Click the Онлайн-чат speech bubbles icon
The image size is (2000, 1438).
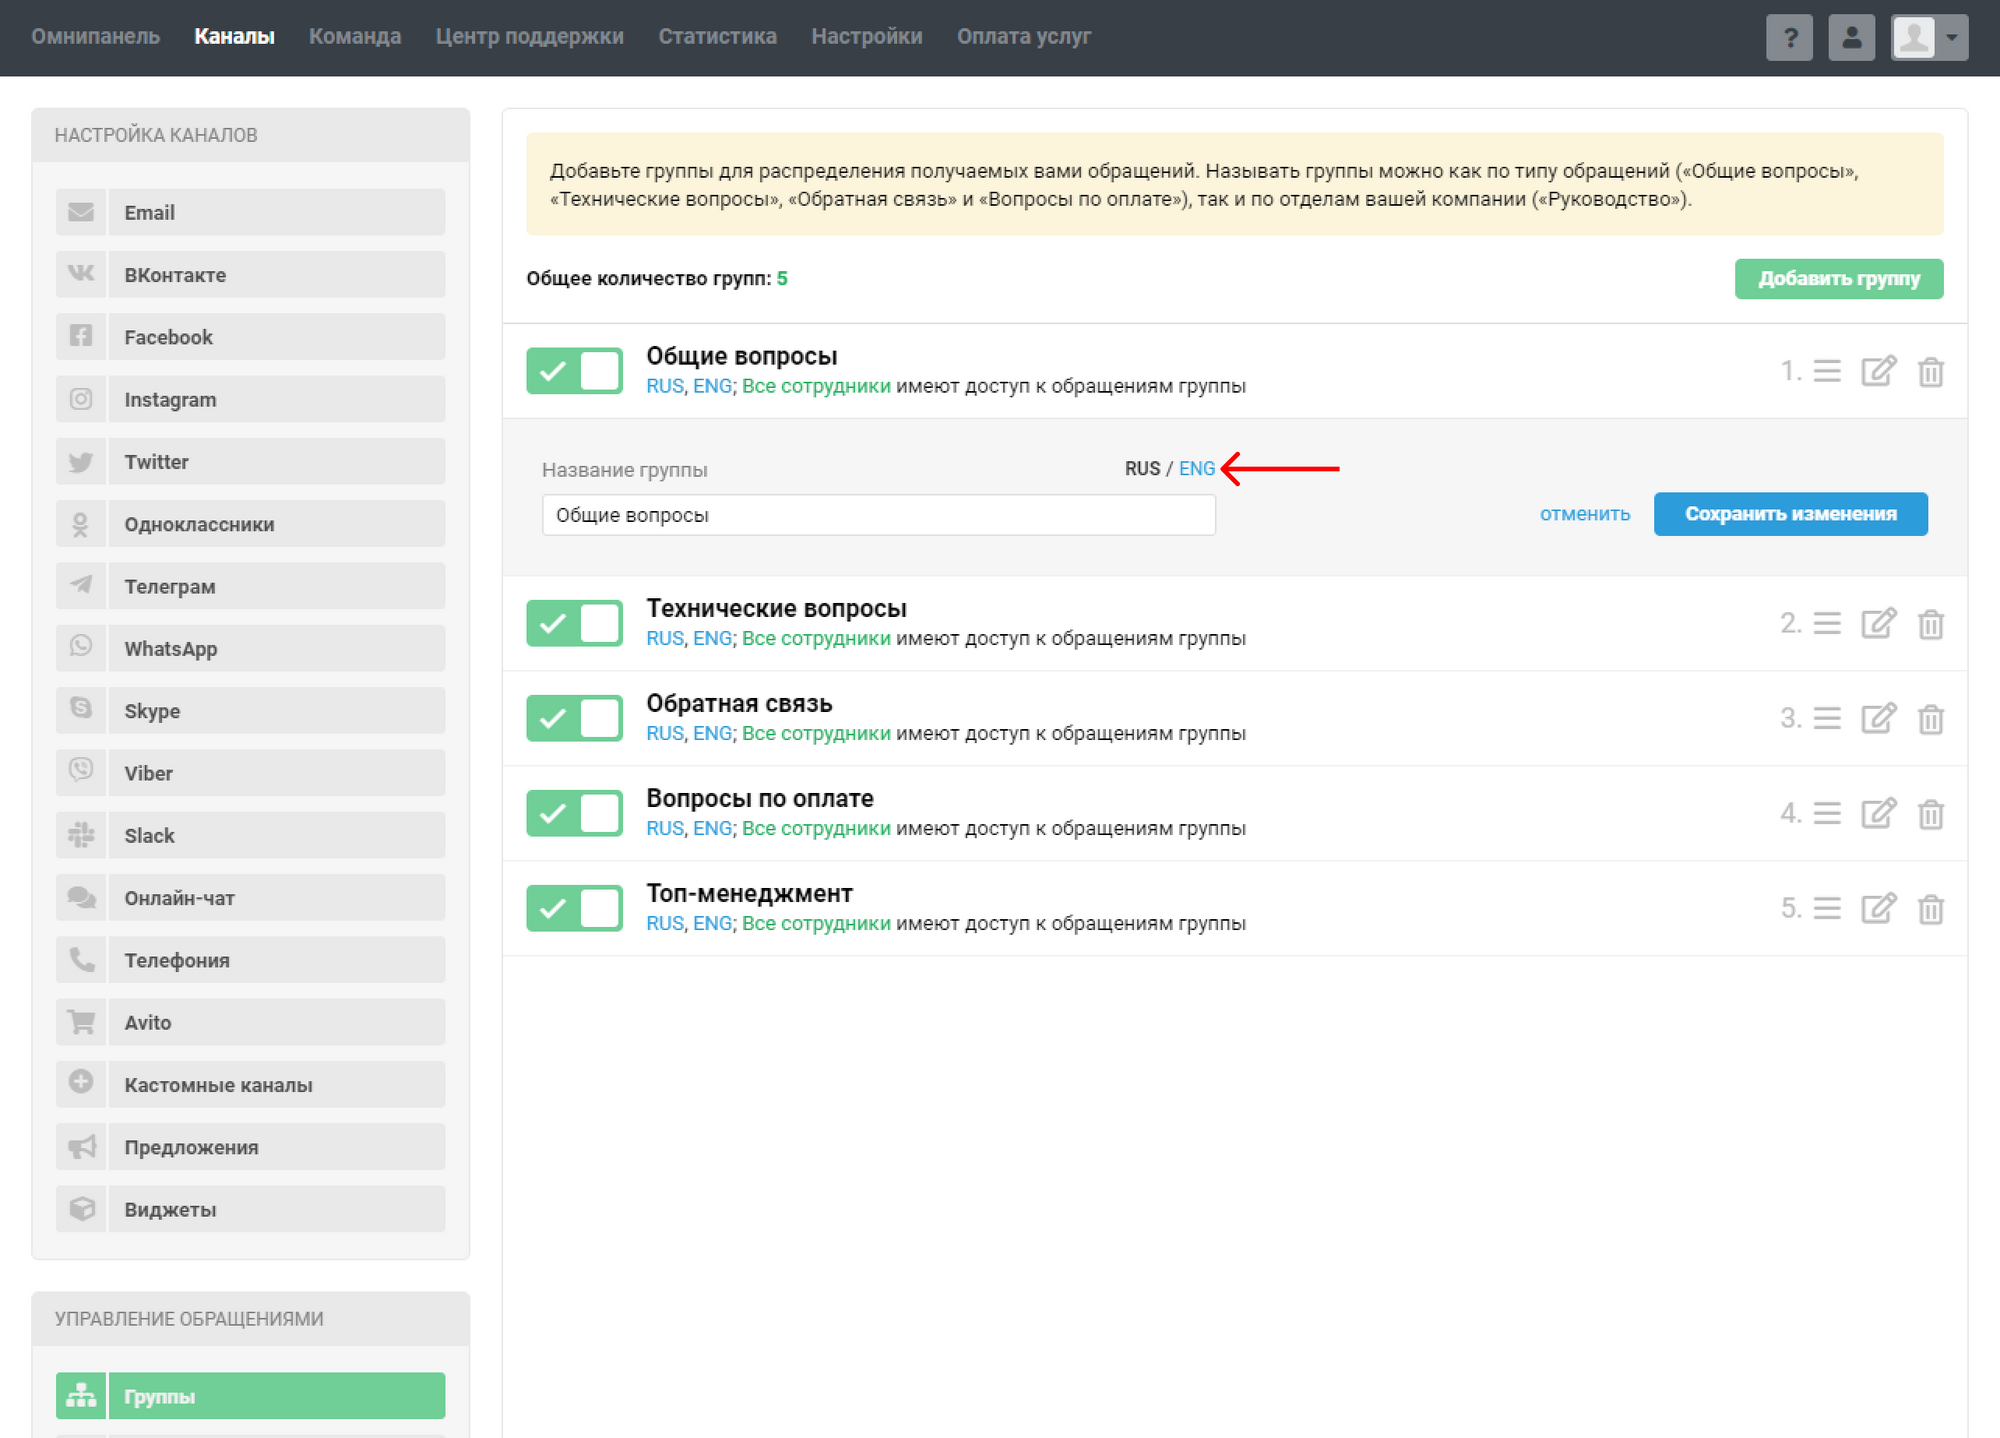coord(81,897)
